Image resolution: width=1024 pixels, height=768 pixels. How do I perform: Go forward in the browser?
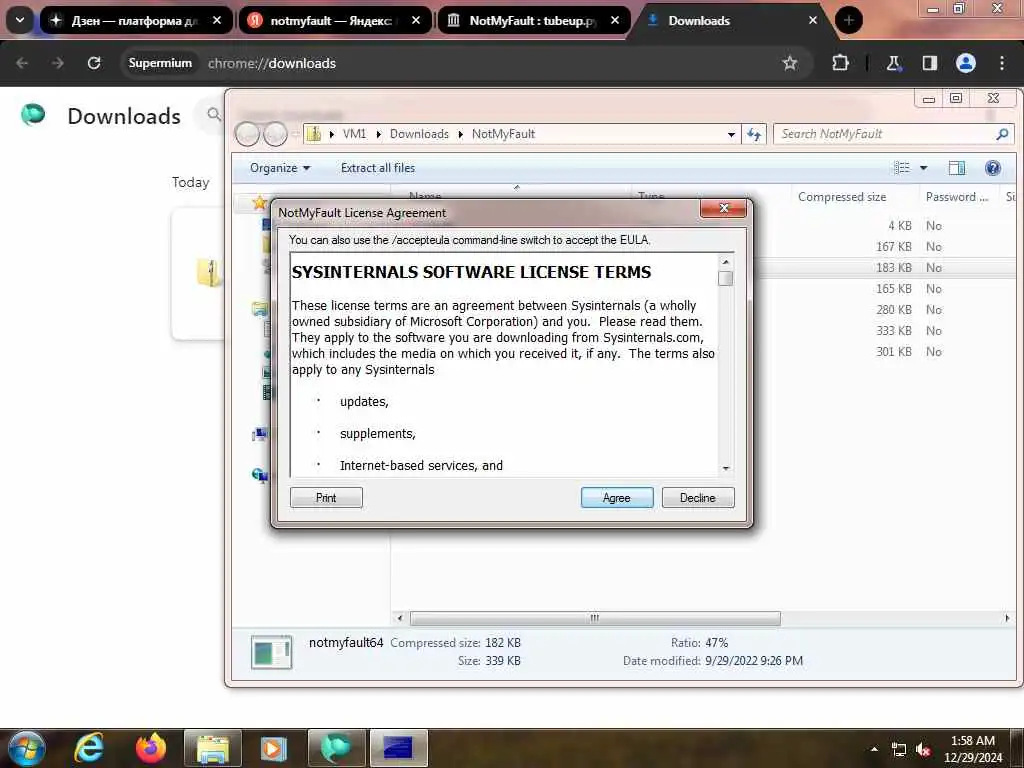coord(58,63)
